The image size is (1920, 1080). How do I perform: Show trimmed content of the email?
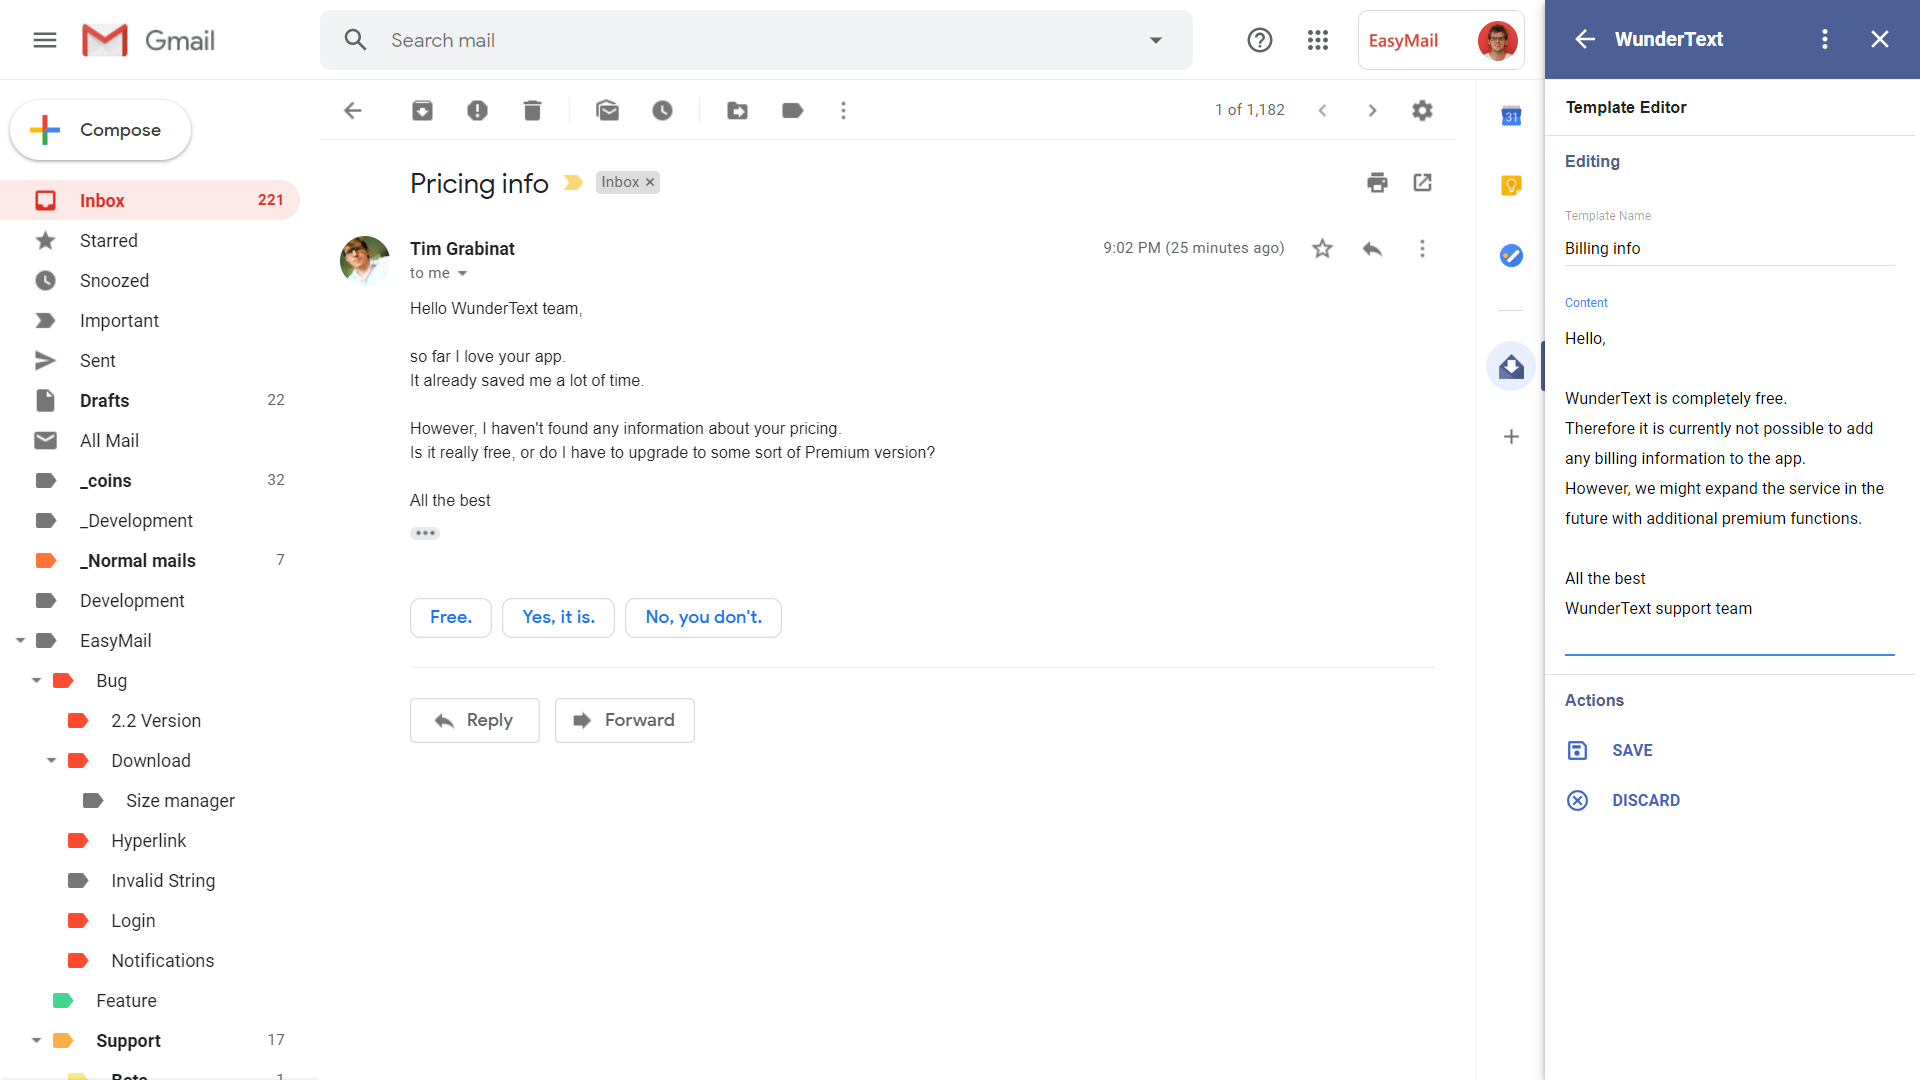(424, 533)
